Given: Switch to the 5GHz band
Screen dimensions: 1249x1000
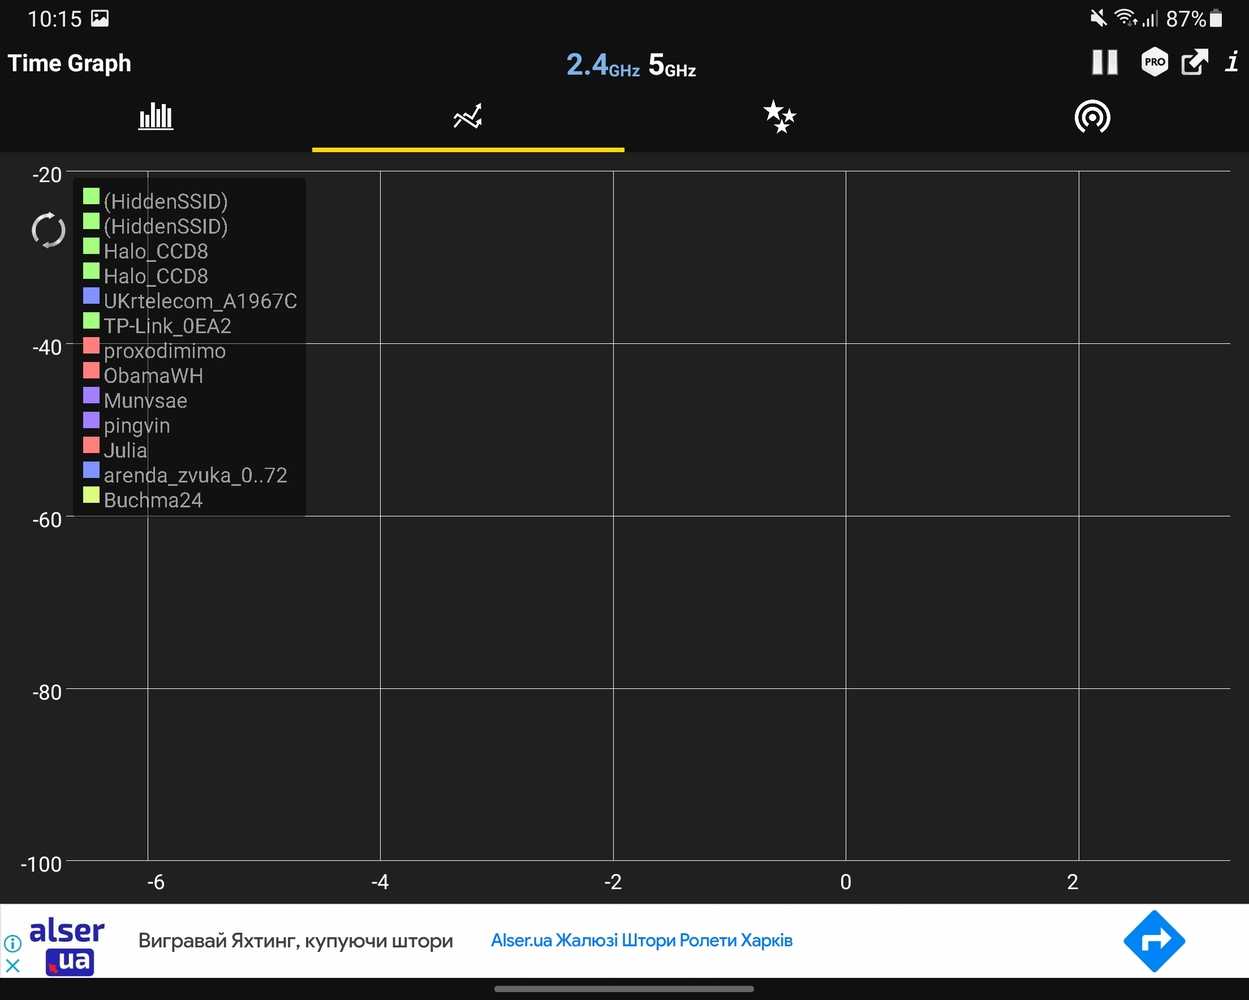Looking at the screenshot, I should click(x=672, y=65).
